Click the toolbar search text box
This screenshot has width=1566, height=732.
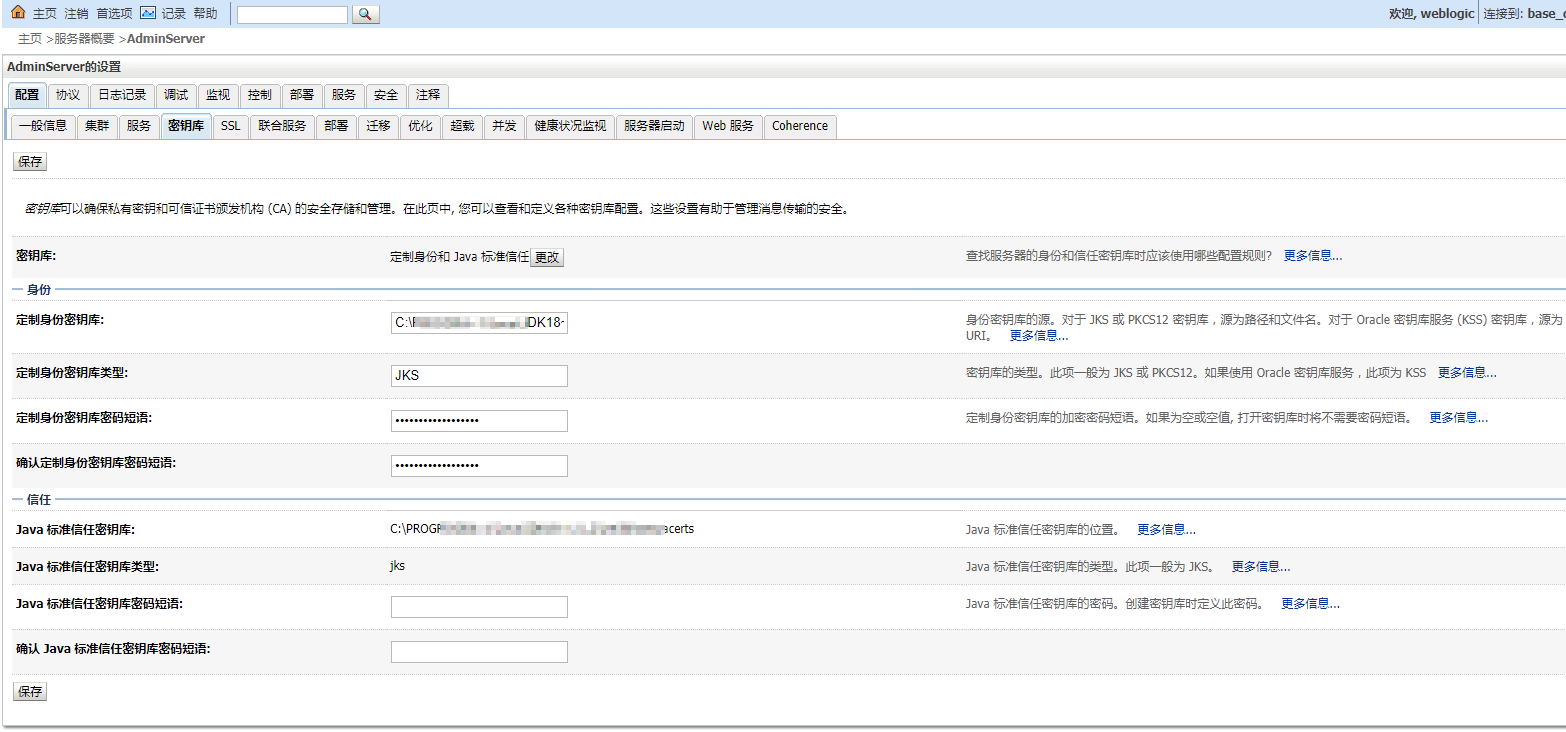coord(292,14)
